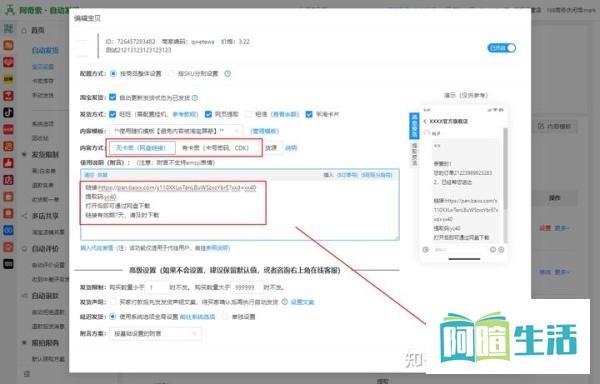The height and width of the screenshot is (384, 600).
Task: Click 管理模板 link
Action: pyautogui.click(x=264, y=131)
